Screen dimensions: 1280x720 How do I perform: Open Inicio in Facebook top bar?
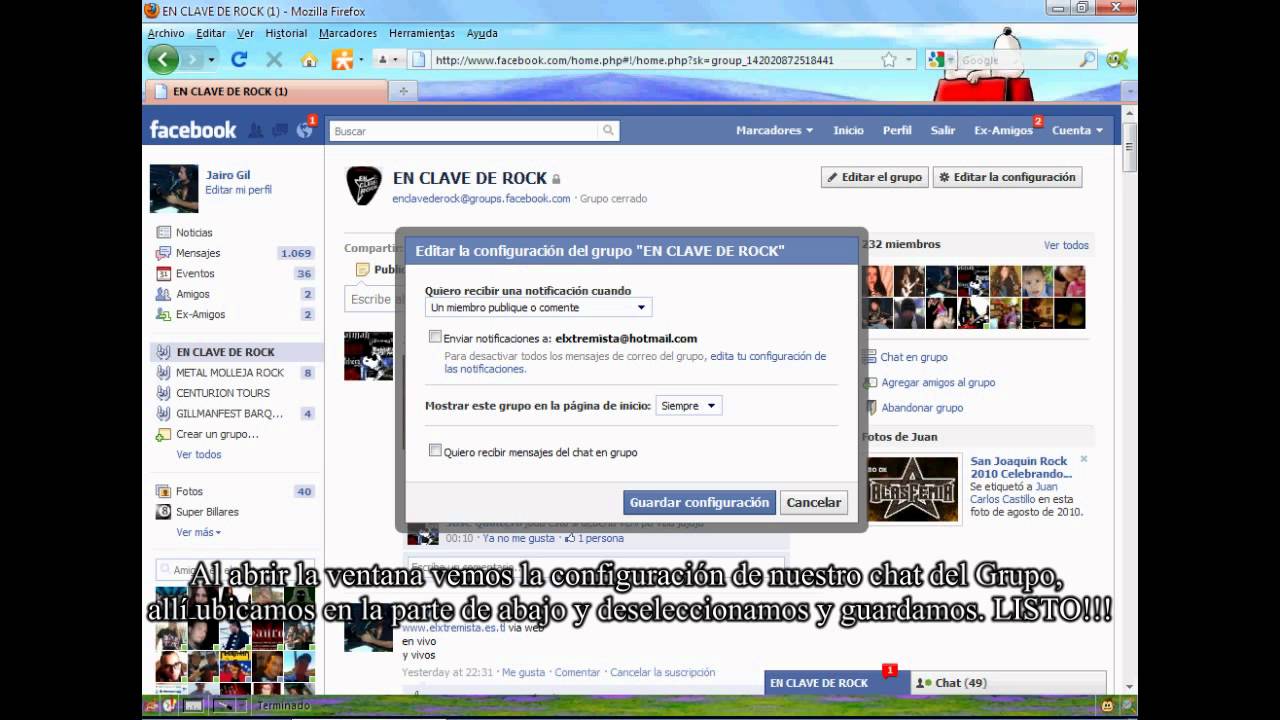(848, 130)
